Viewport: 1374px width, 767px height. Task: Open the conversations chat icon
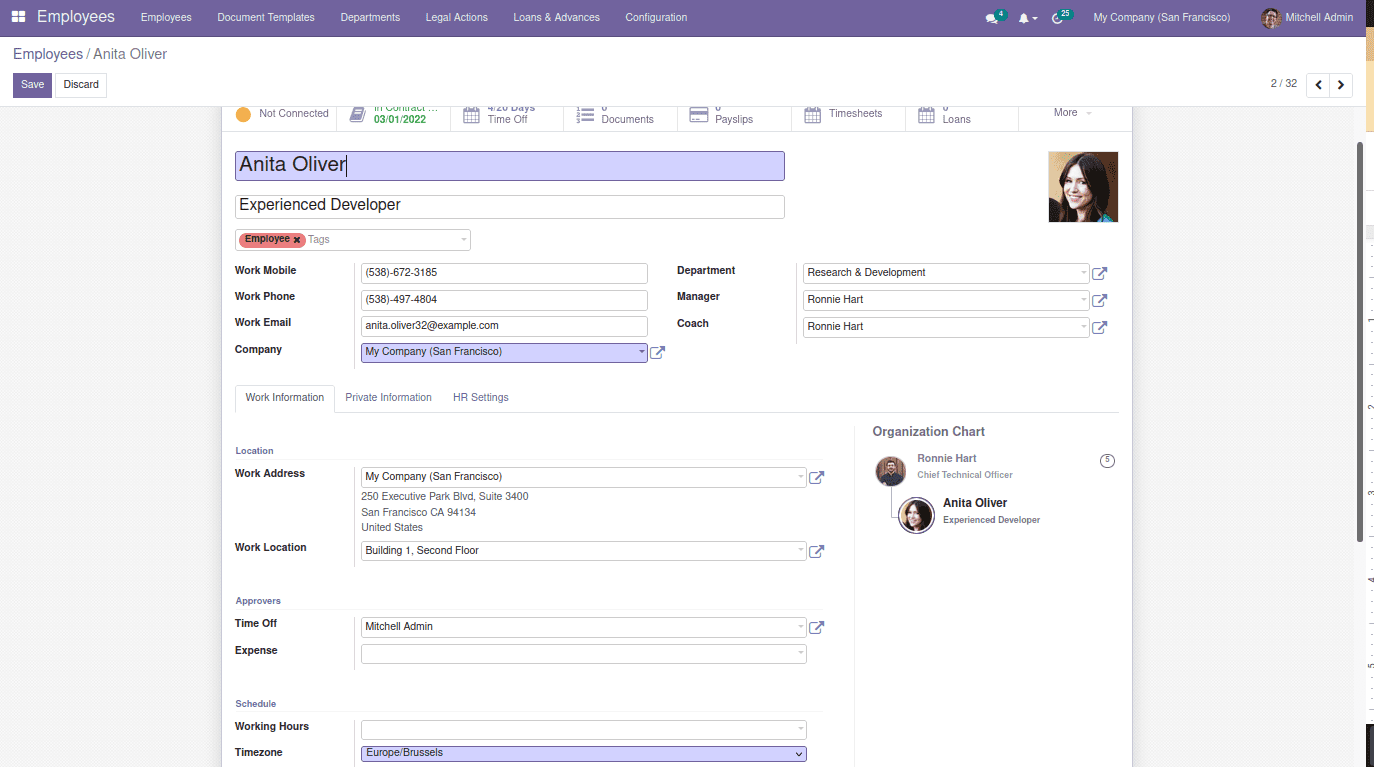point(992,18)
